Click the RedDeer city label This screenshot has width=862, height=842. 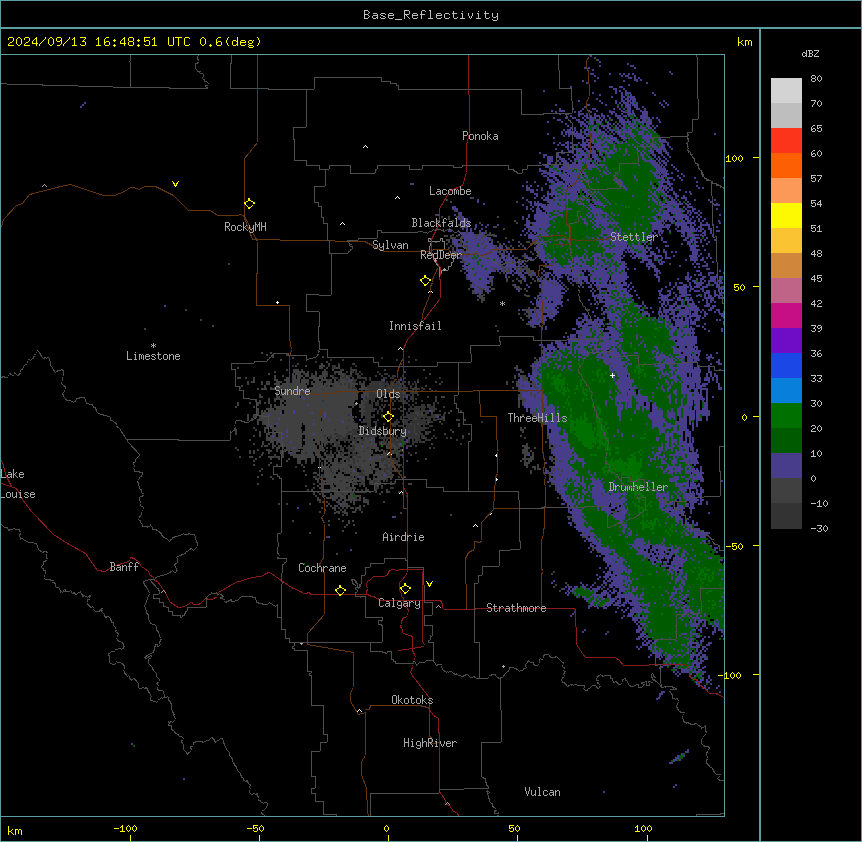(441, 255)
